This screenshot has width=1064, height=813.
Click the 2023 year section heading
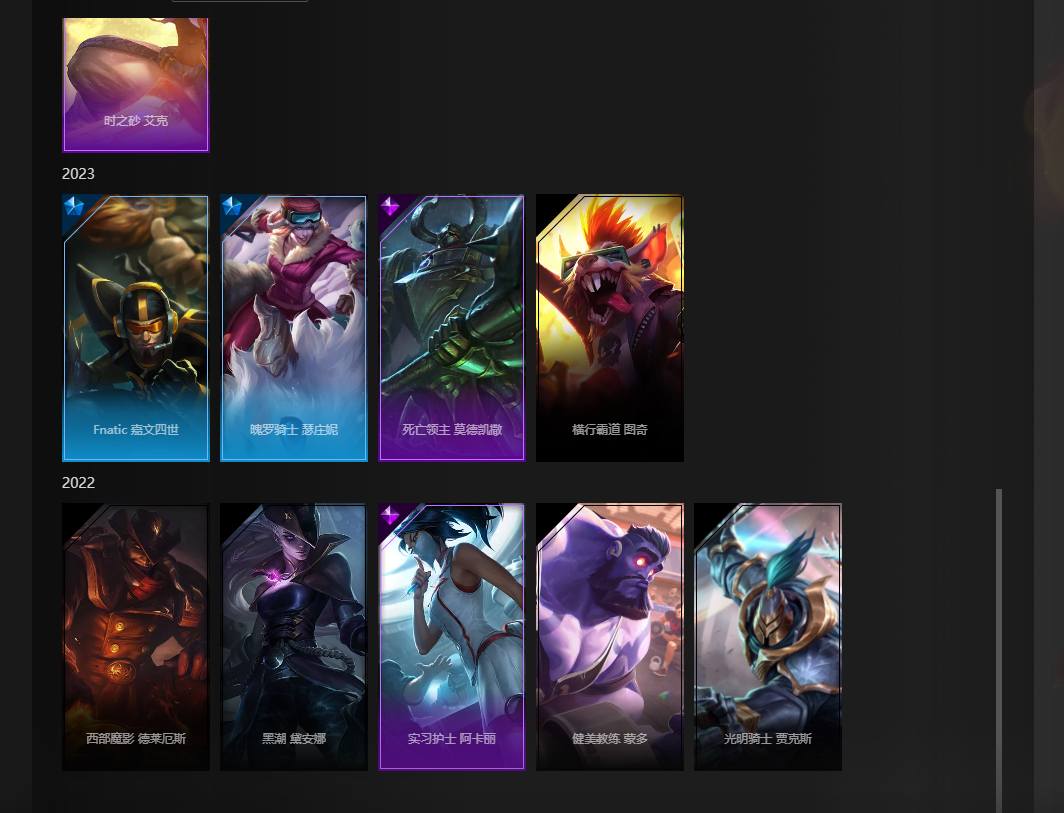tap(78, 174)
